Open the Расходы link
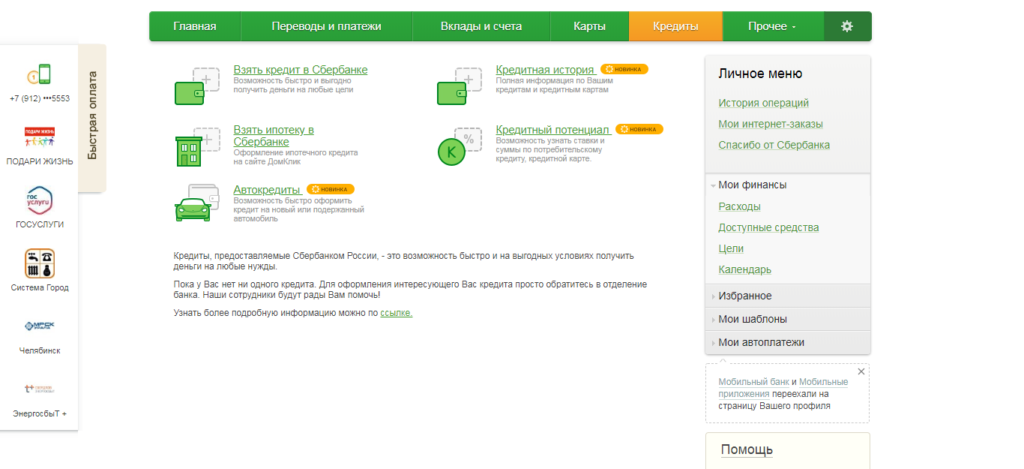This screenshot has width=1024, height=469. point(739,206)
